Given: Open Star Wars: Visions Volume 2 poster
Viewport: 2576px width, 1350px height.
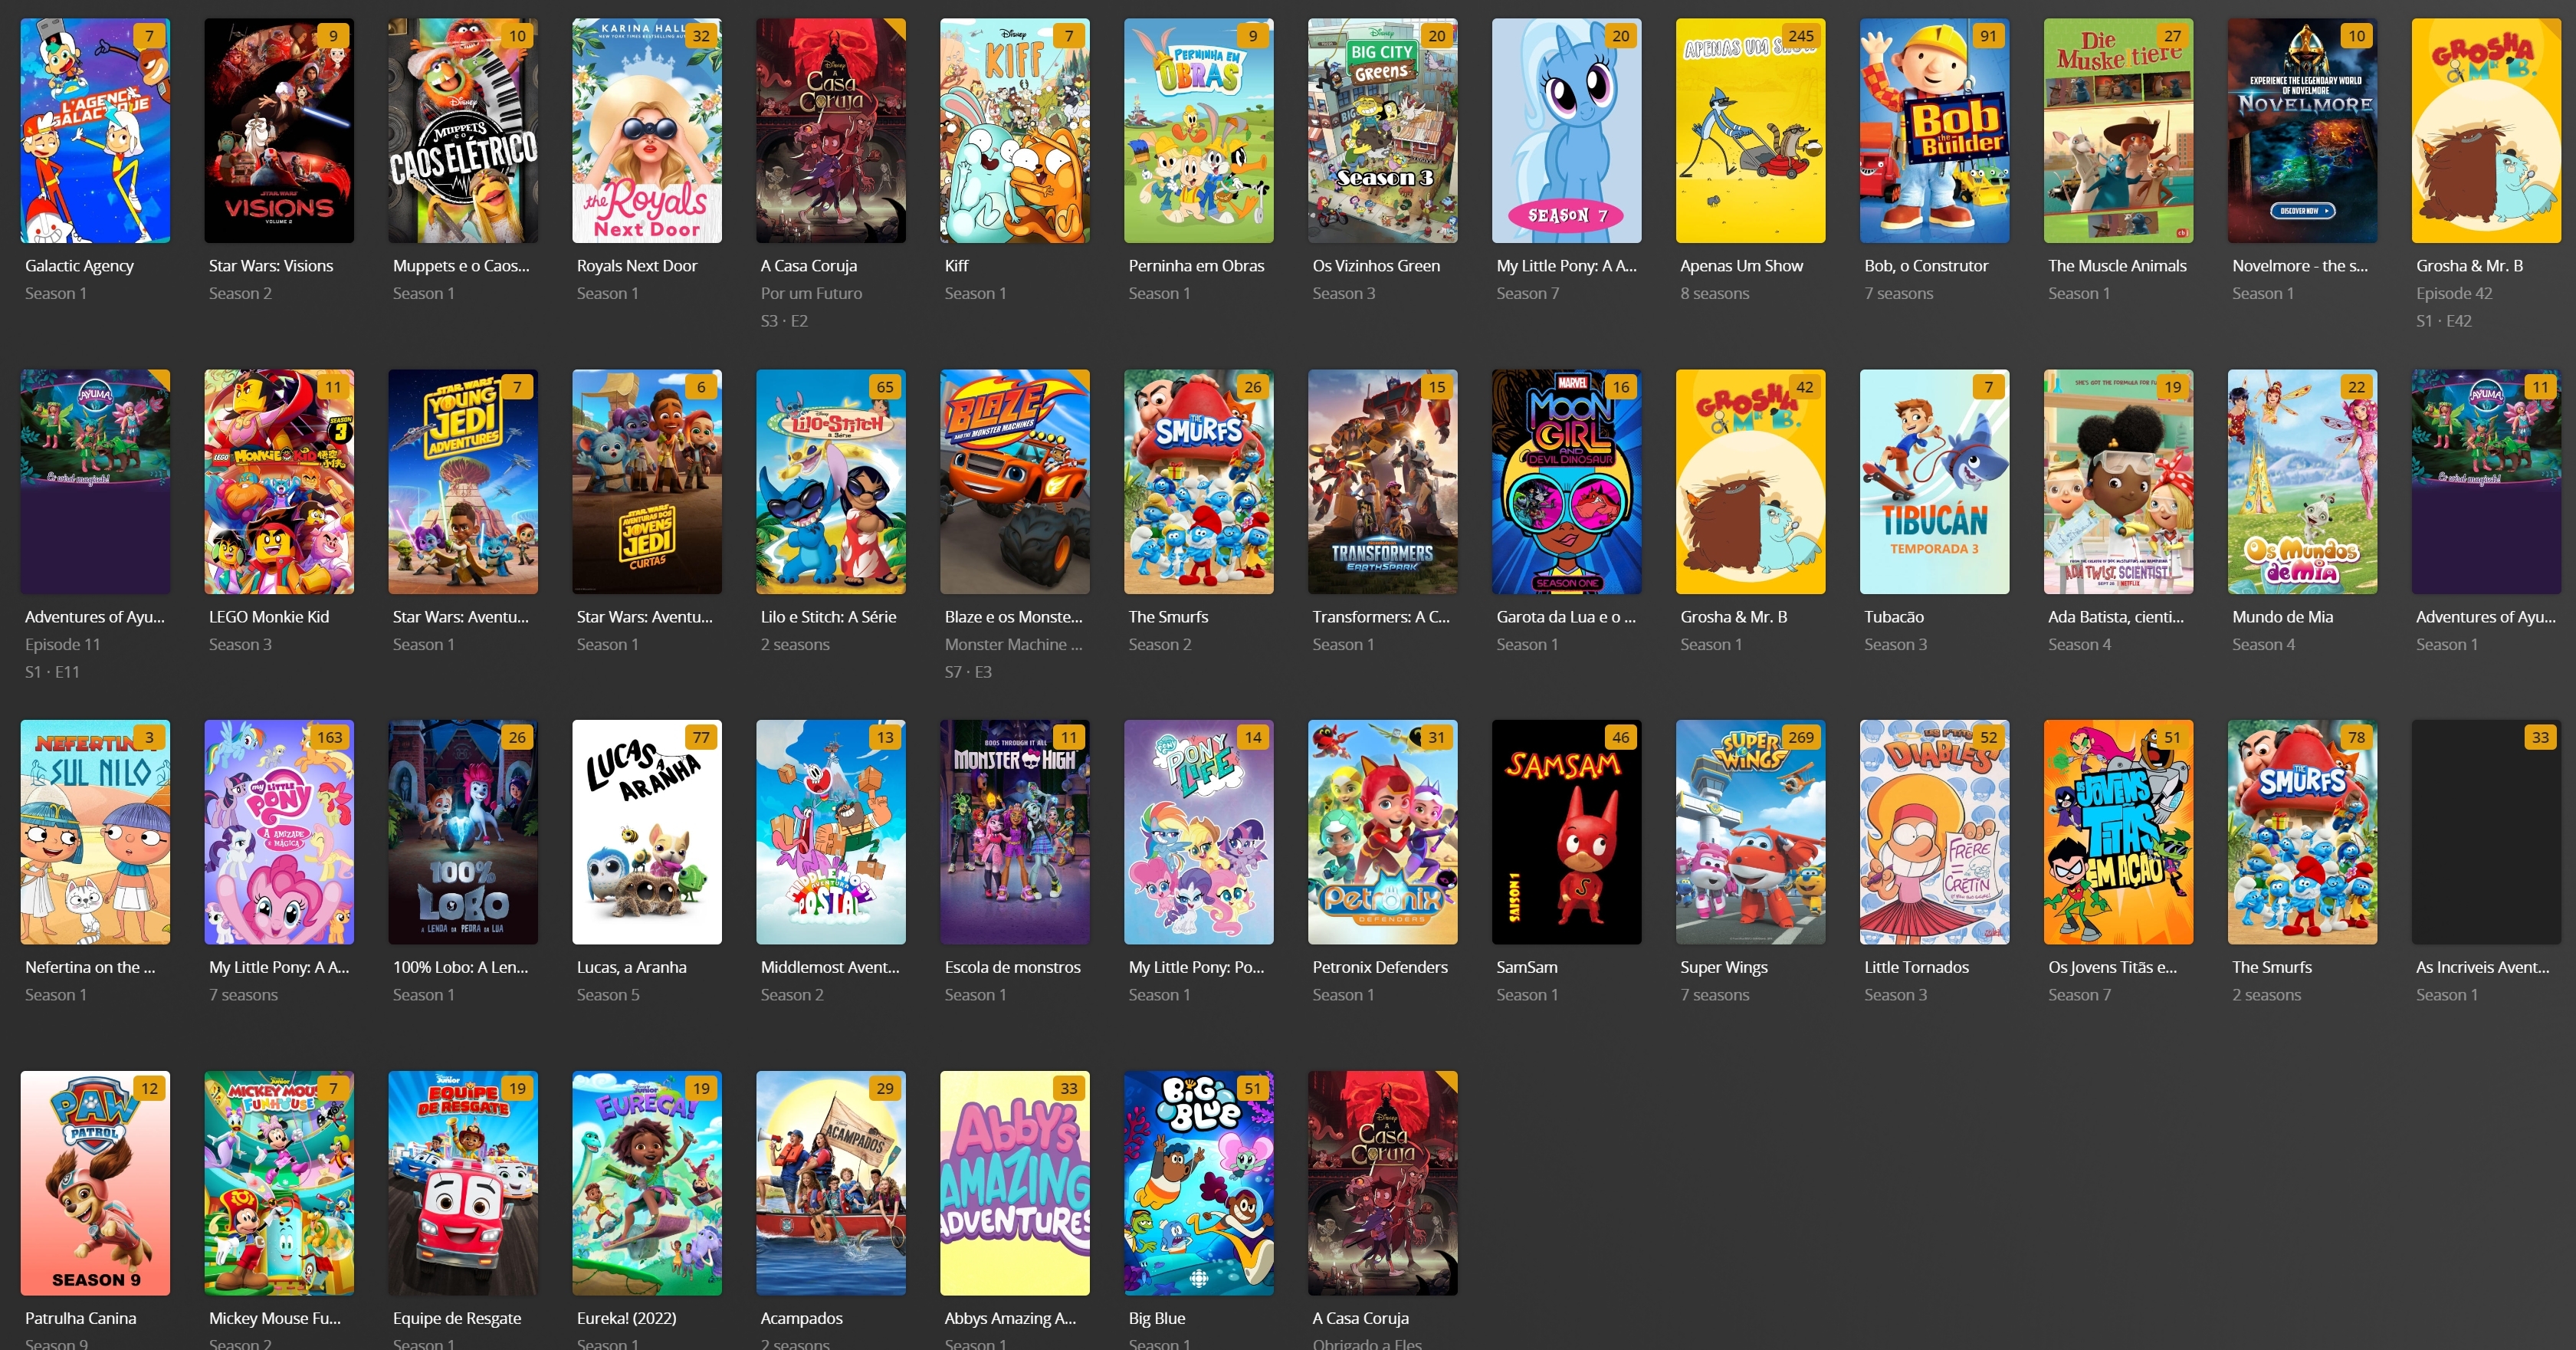Looking at the screenshot, I should tap(279, 130).
